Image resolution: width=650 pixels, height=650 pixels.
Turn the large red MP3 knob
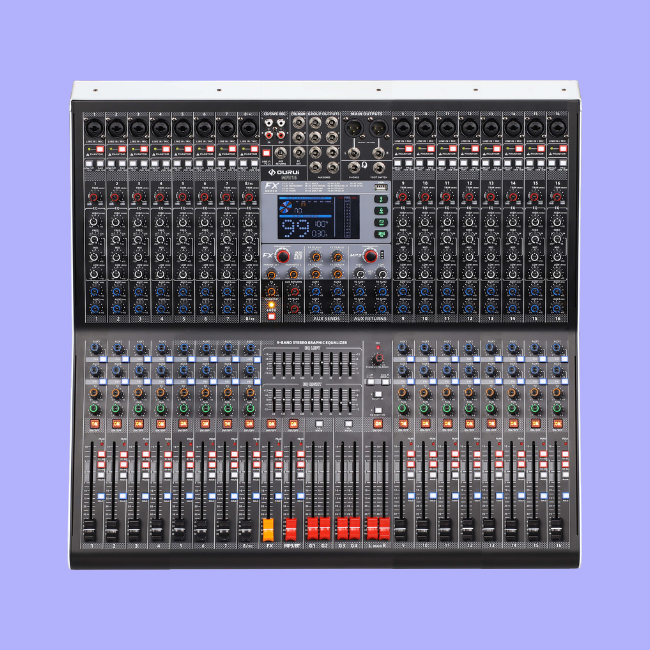tap(370, 256)
